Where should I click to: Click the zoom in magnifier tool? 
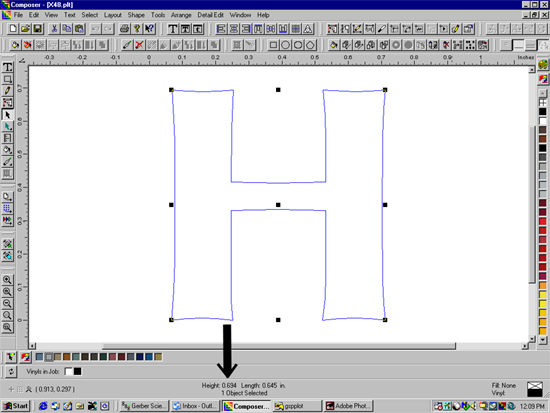coord(7,280)
